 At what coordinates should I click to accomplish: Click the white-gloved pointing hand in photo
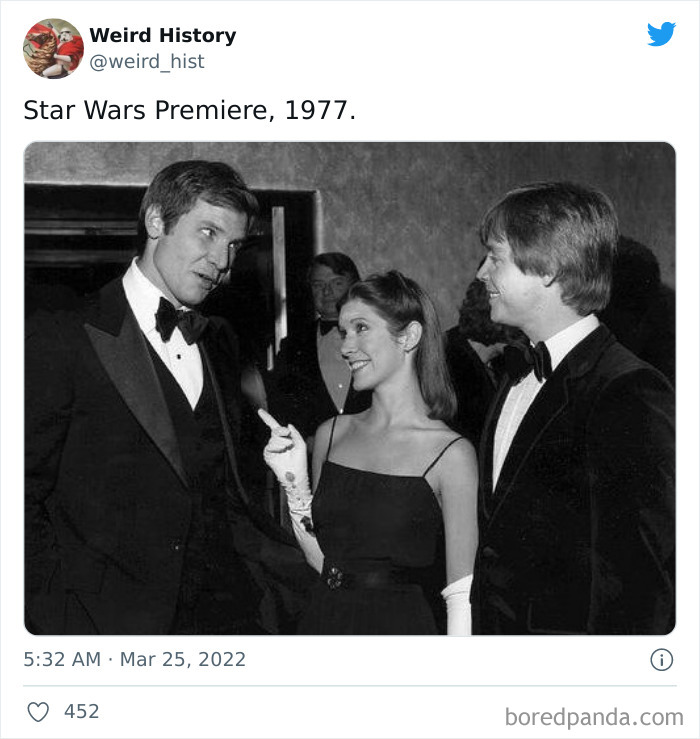point(280,441)
